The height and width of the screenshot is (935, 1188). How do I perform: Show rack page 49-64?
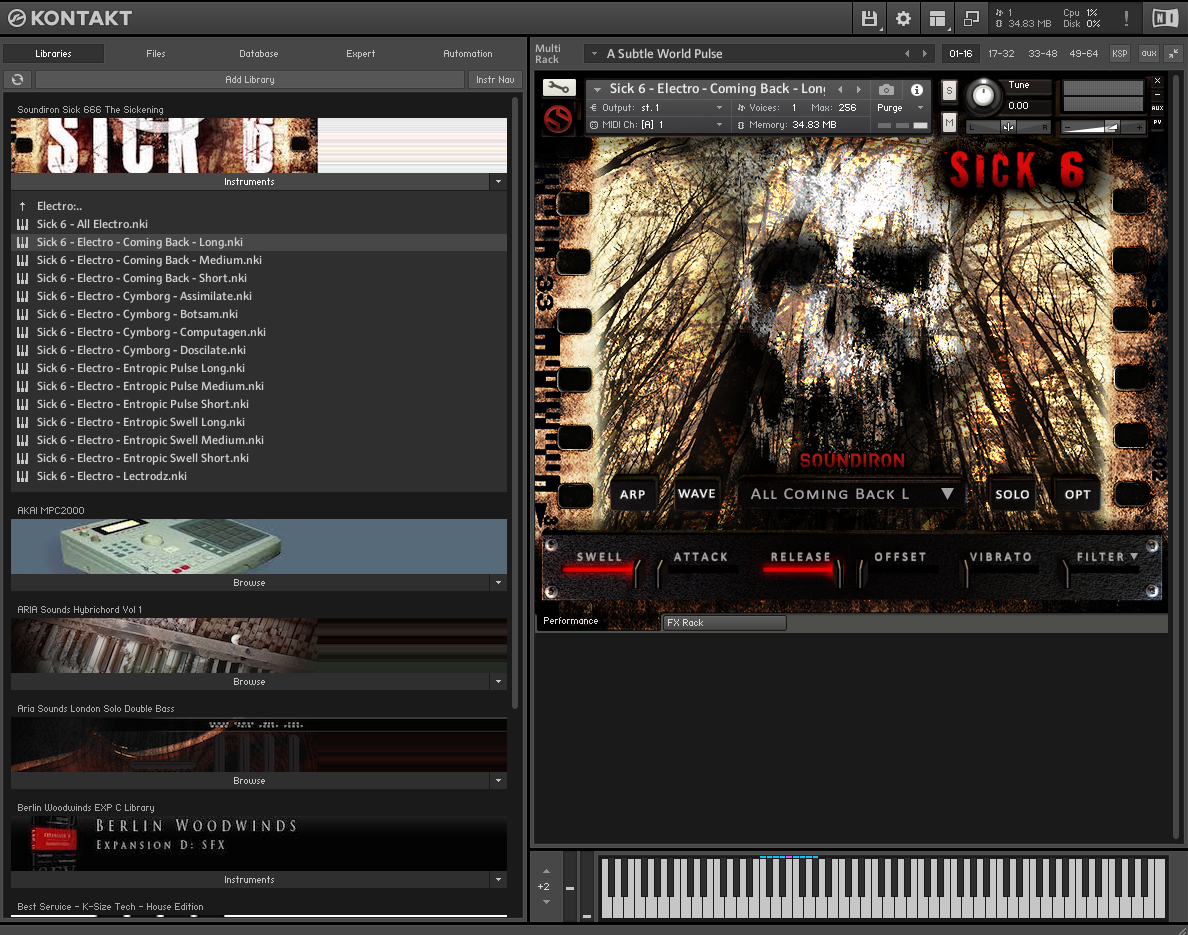pos(1083,54)
